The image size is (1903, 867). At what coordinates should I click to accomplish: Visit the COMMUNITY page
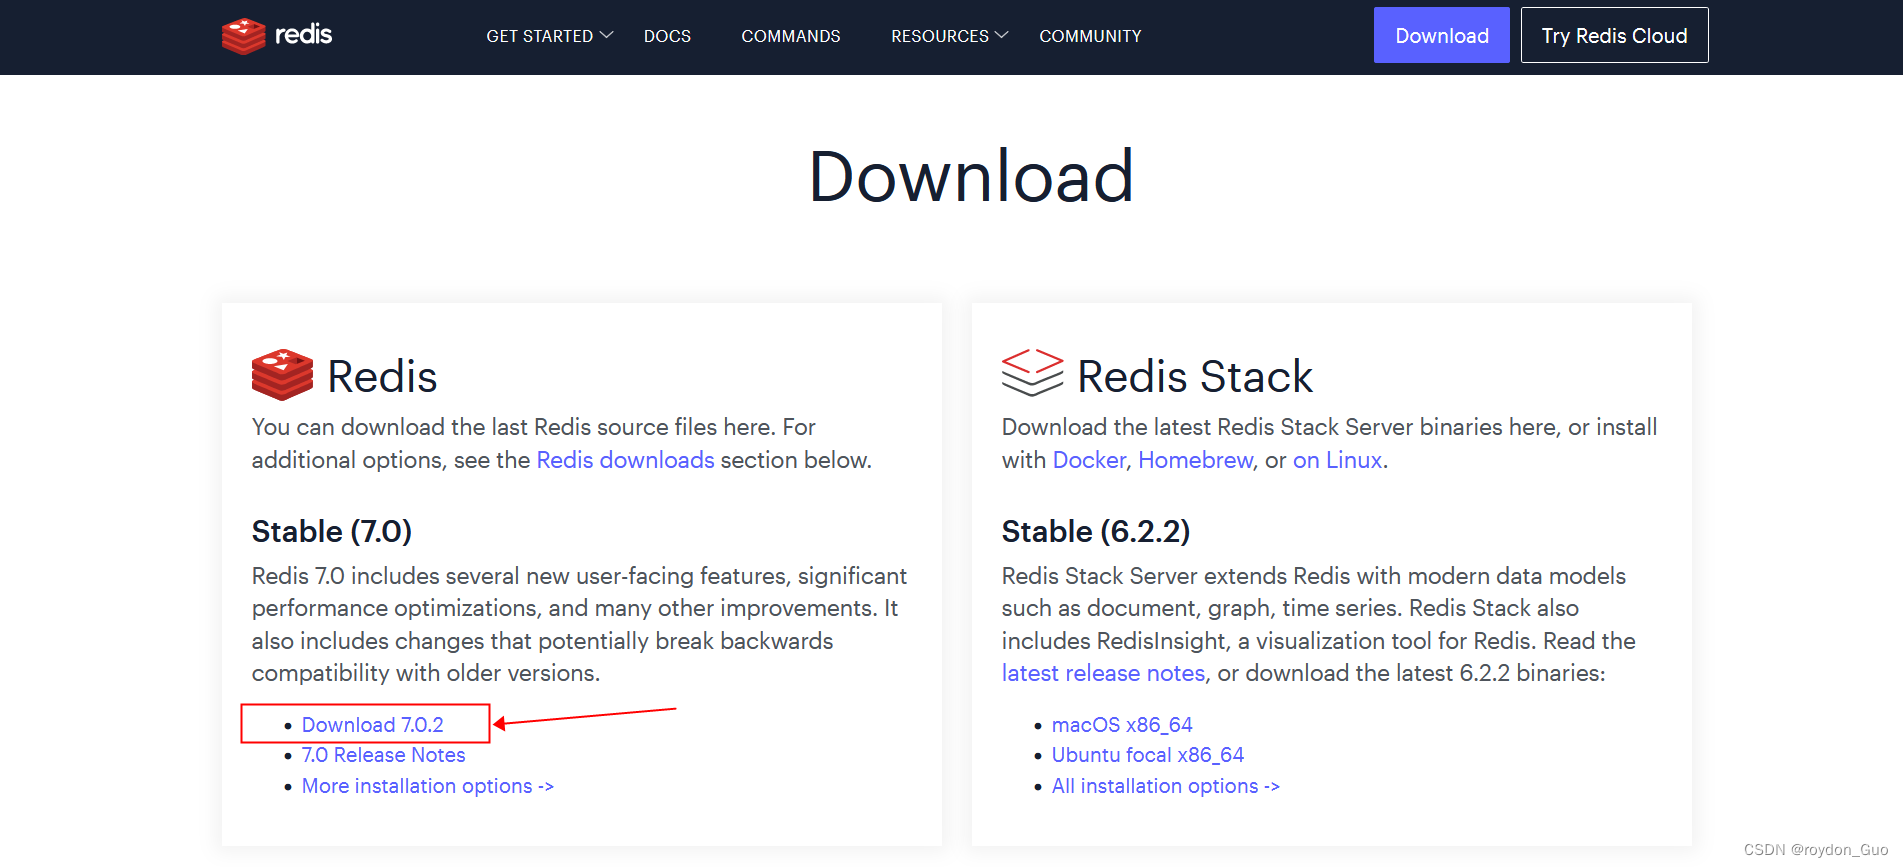pos(1090,36)
